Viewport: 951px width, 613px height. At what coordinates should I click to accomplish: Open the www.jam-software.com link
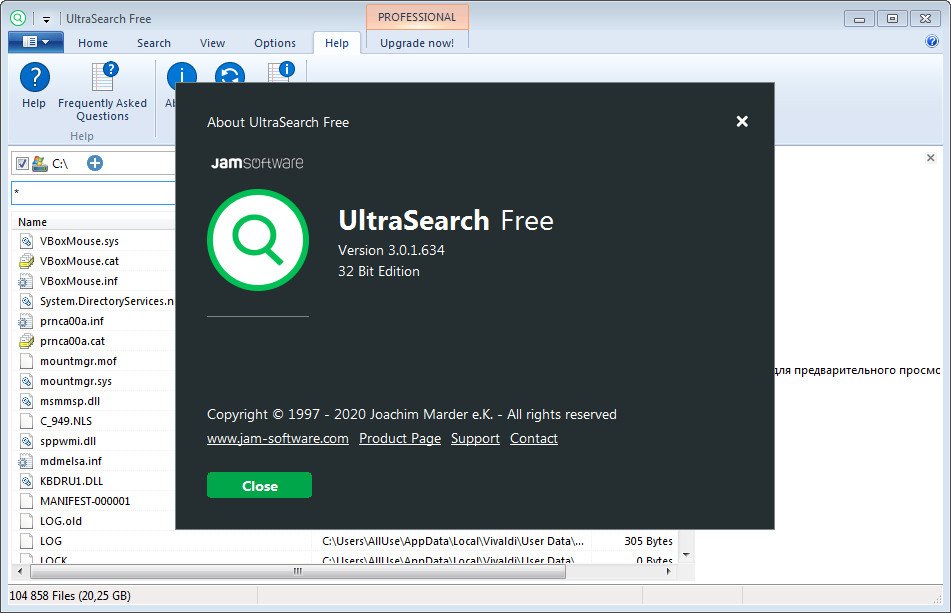(x=278, y=438)
